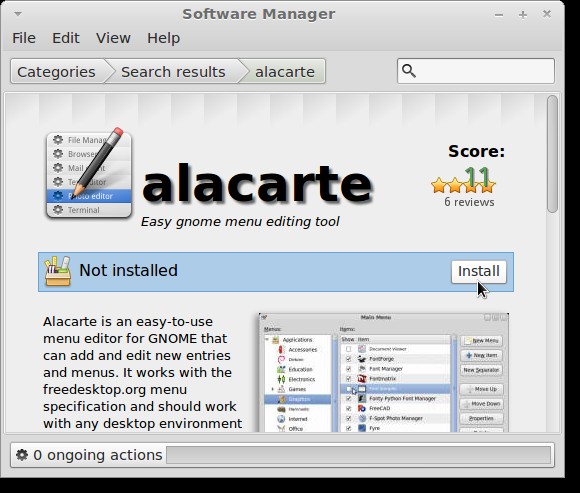Open the Edit menu
The width and height of the screenshot is (580, 493).
[x=65, y=38]
